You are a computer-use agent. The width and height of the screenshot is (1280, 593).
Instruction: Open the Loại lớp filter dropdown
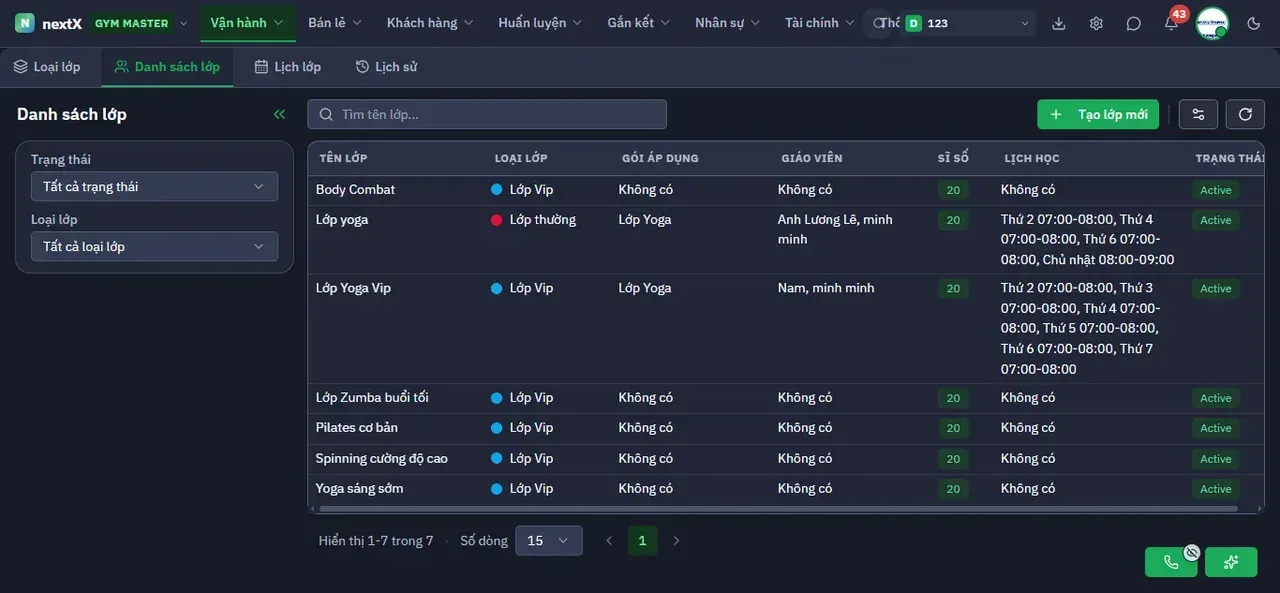point(154,247)
